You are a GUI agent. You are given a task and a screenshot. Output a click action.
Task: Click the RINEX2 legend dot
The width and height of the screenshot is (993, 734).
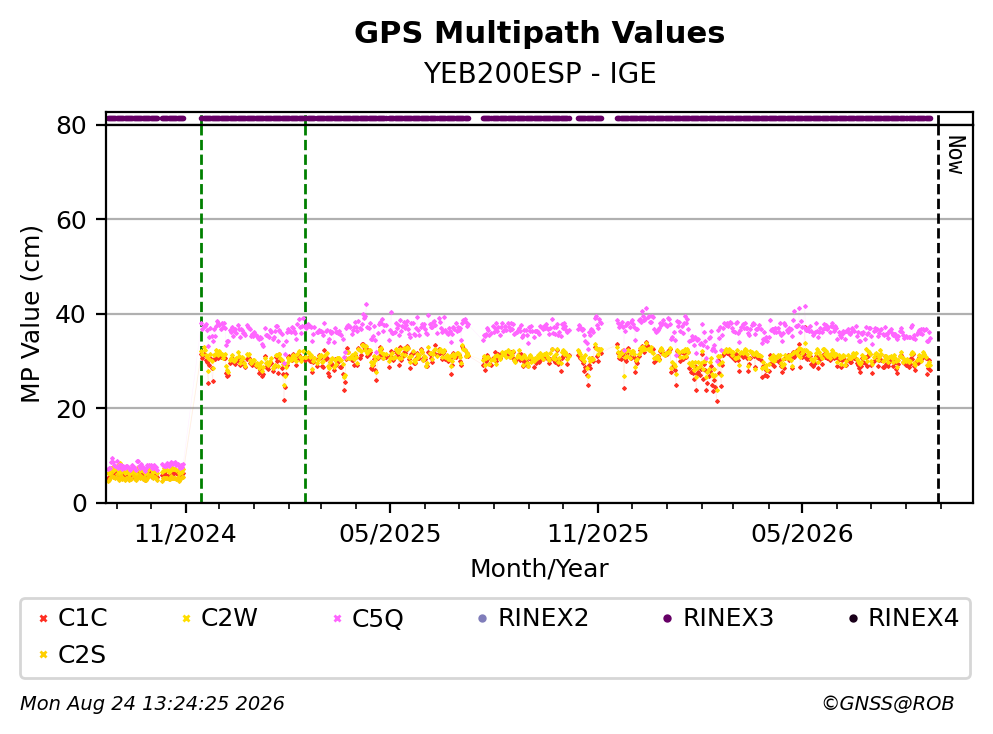tap(483, 618)
